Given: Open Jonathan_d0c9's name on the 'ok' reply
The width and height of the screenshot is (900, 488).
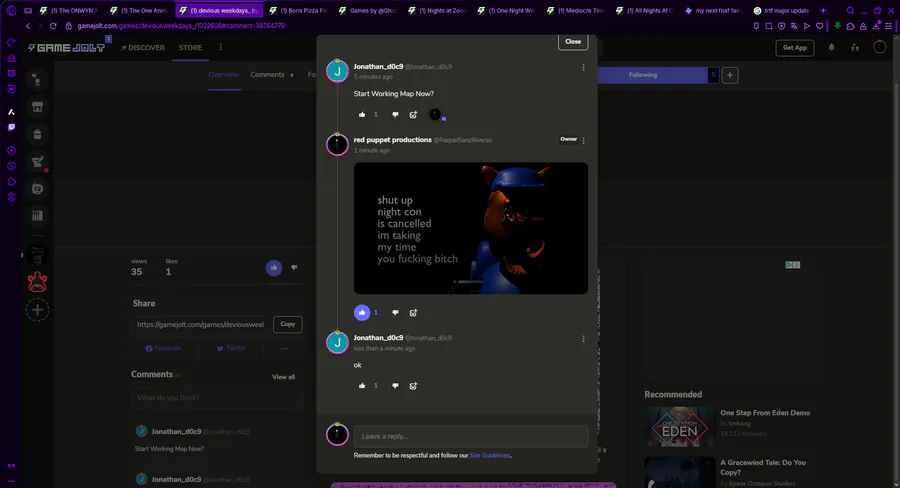Looking at the screenshot, I should 378,338.
